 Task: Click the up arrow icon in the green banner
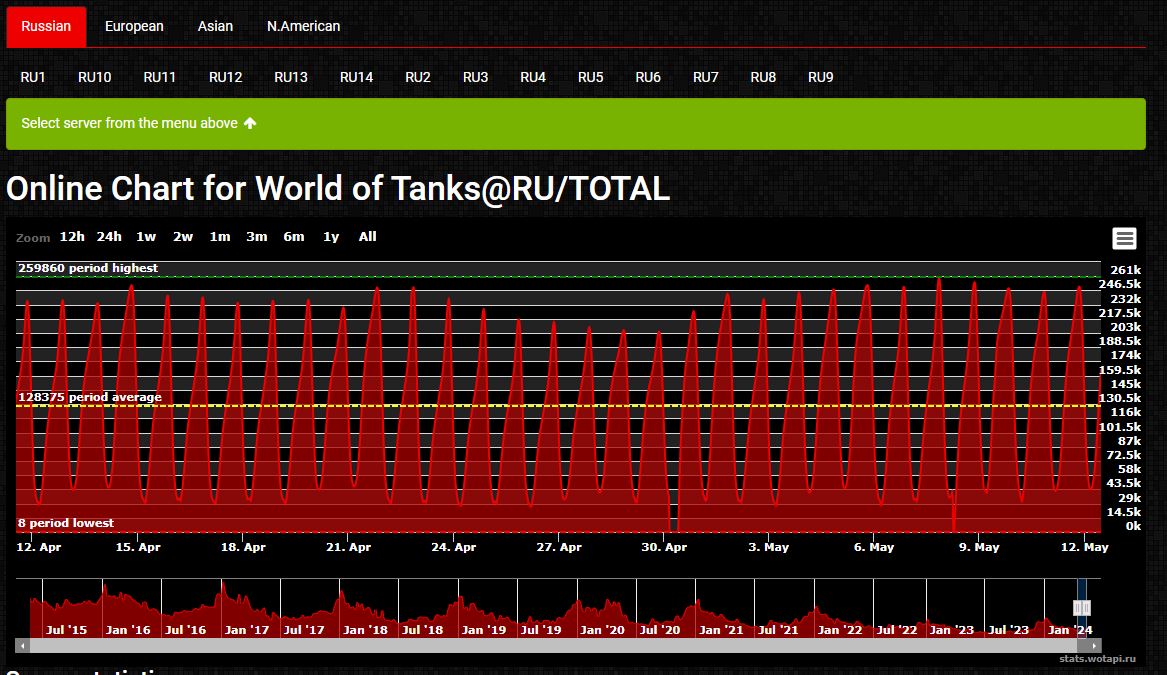[x=250, y=123]
